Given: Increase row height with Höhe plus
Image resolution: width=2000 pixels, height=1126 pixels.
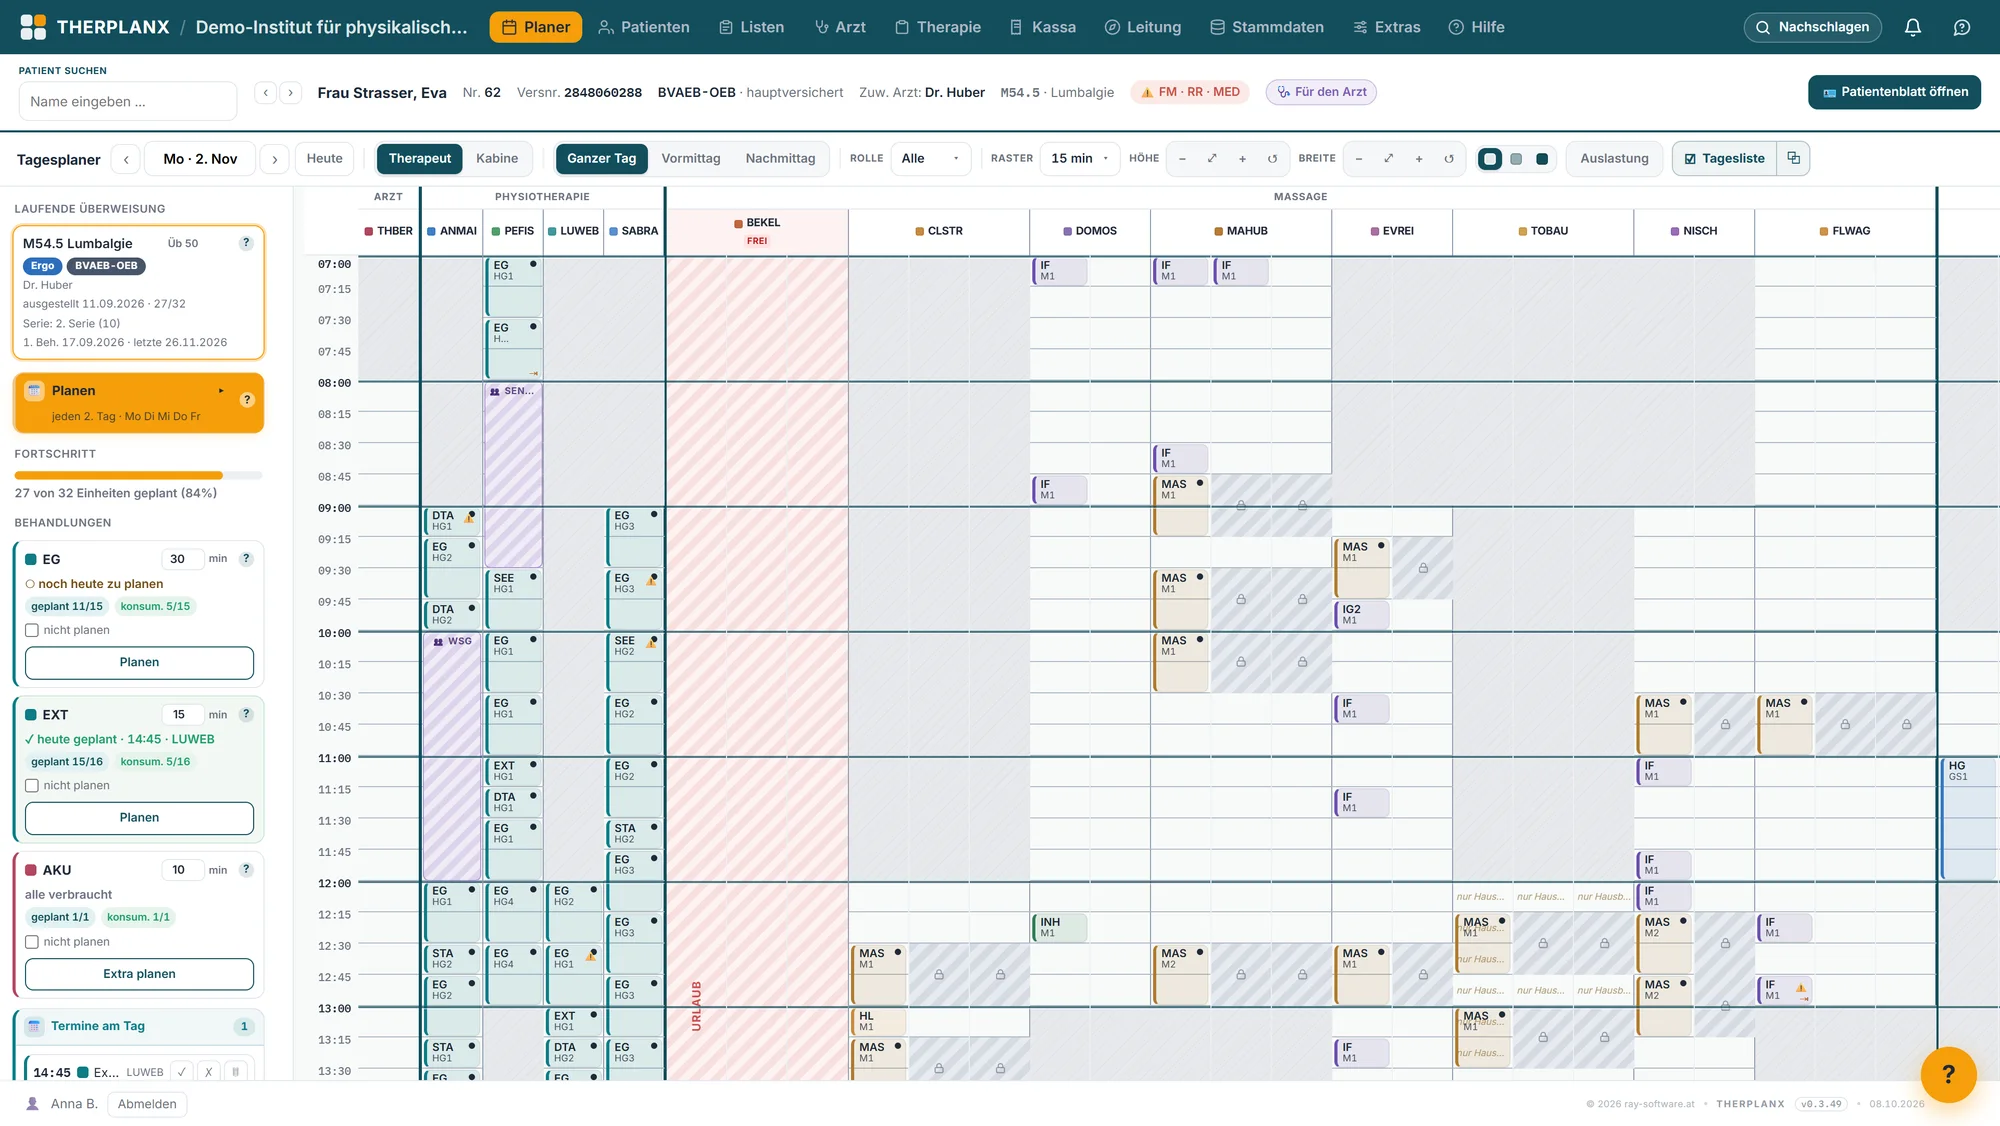Looking at the screenshot, I should [1242, 159].
